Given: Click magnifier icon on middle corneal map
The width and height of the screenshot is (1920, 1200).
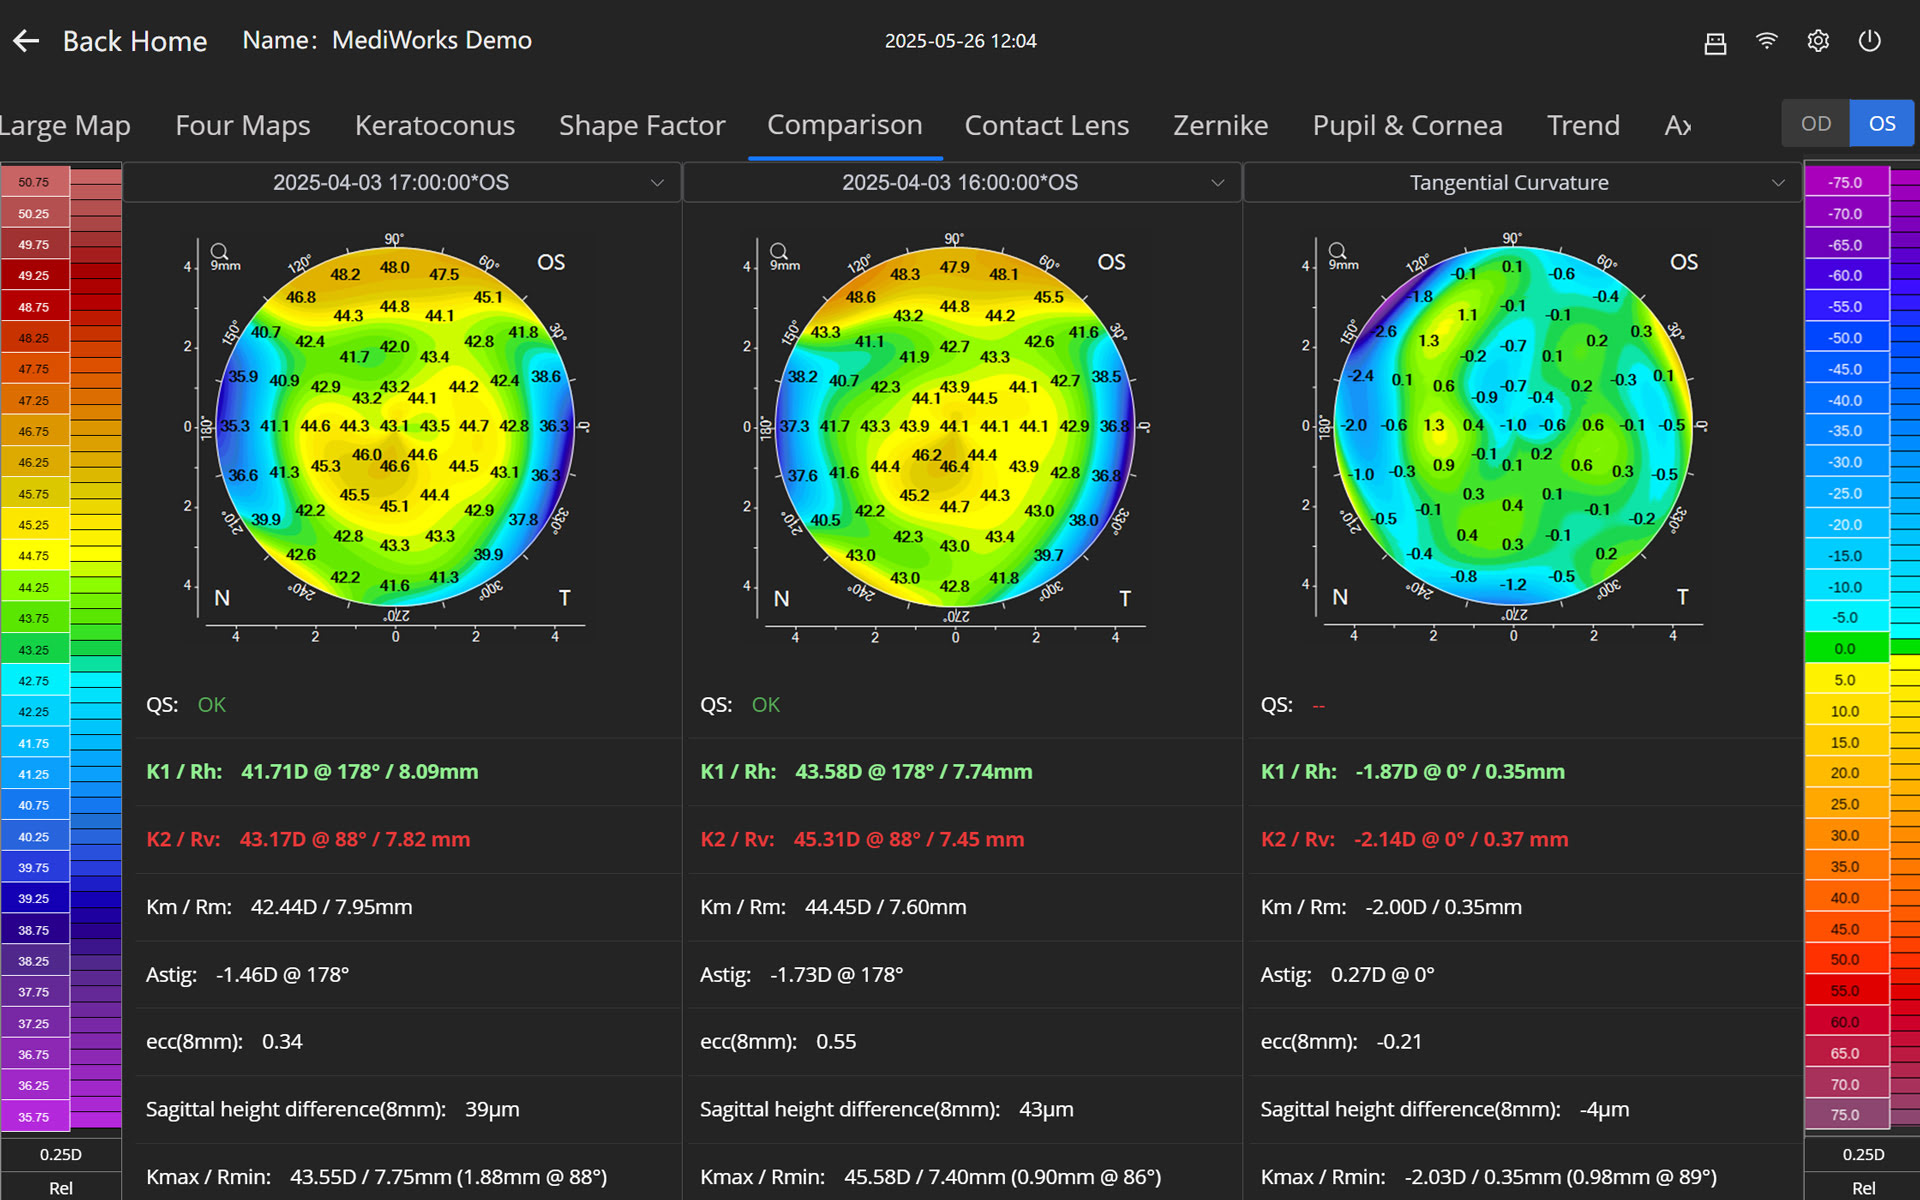Looking at the screenshot, I should 778,251.
